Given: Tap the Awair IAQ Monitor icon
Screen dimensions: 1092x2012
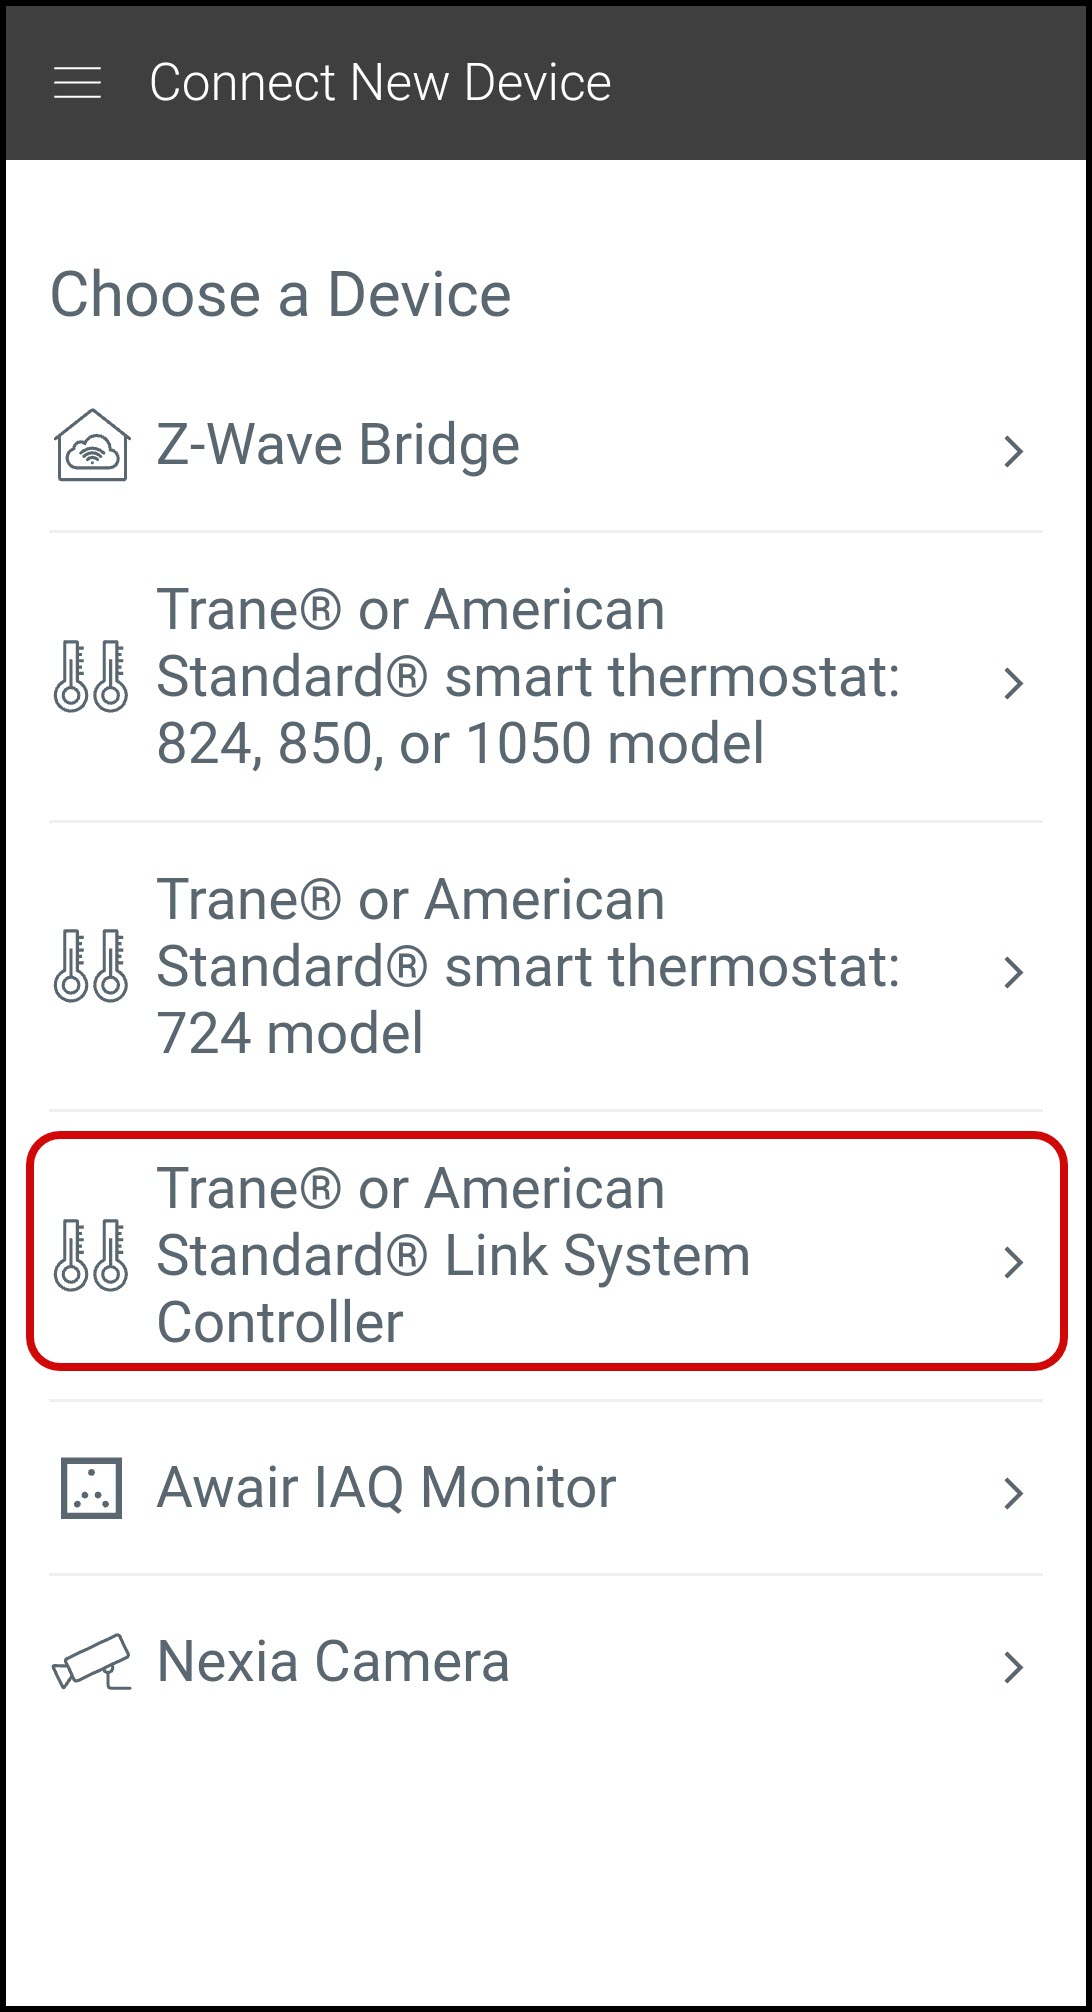Looking at the screenshot, I should click(x=91, y=1488).
